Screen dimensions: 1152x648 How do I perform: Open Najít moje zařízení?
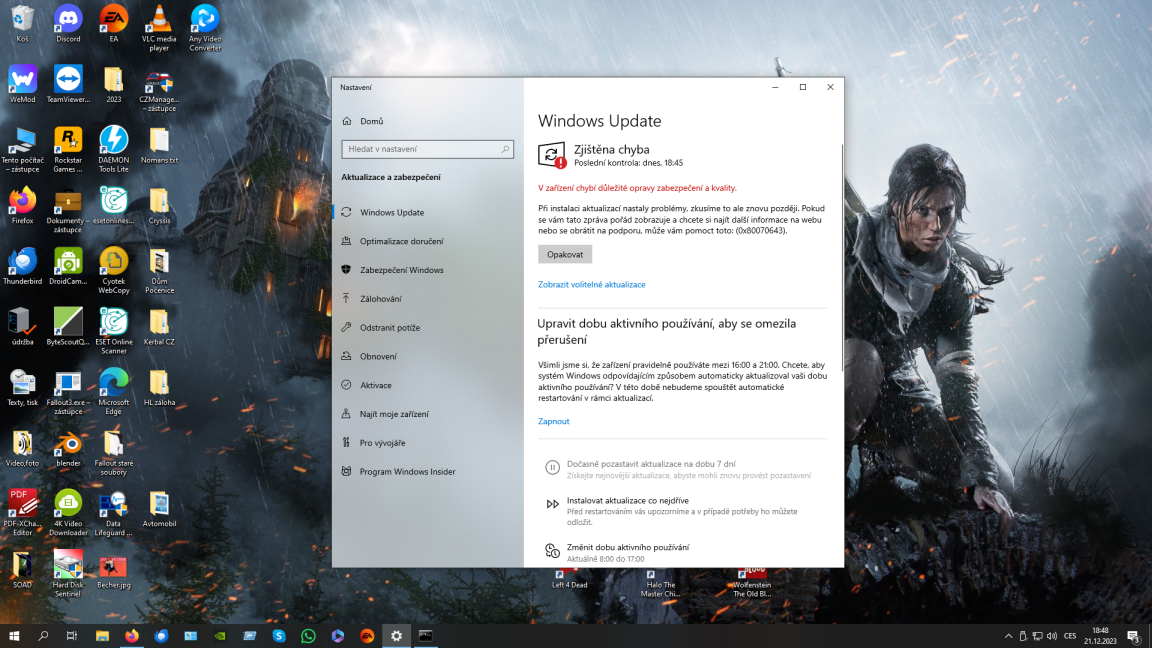point(394,414)
